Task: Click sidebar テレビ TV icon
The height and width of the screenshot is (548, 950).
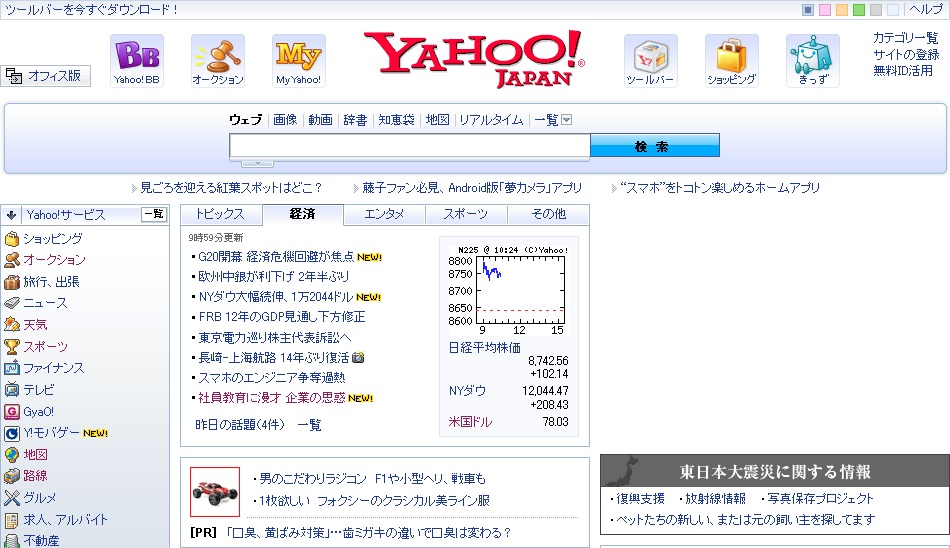Action: (x=12, y=390)
